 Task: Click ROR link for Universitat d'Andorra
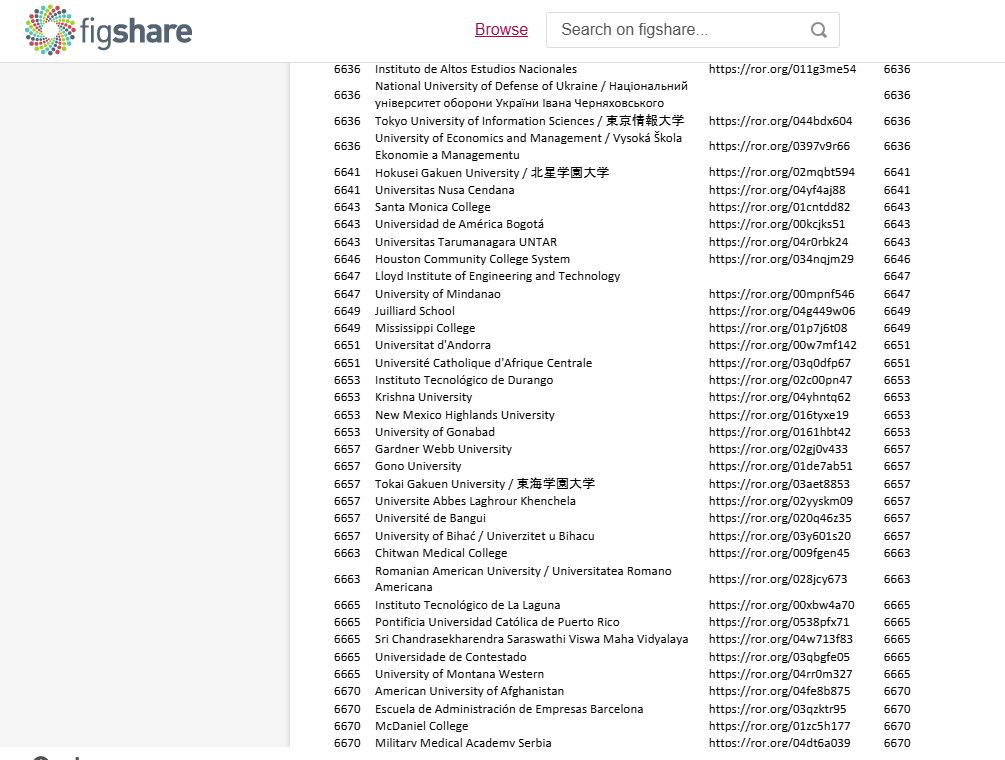pyautogui.click(x=783, y=345)
